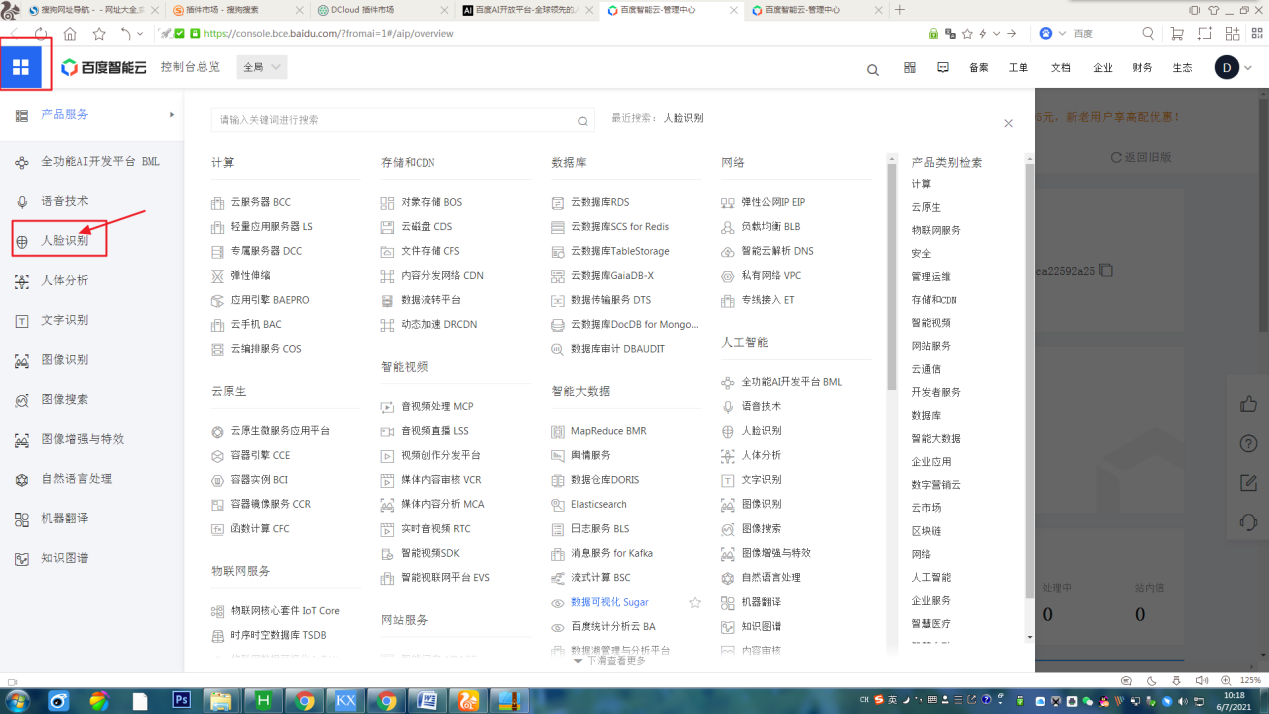Open 云数据库RDS product link
Viewport: 1269px width, 714px height.
coord(600,202)
